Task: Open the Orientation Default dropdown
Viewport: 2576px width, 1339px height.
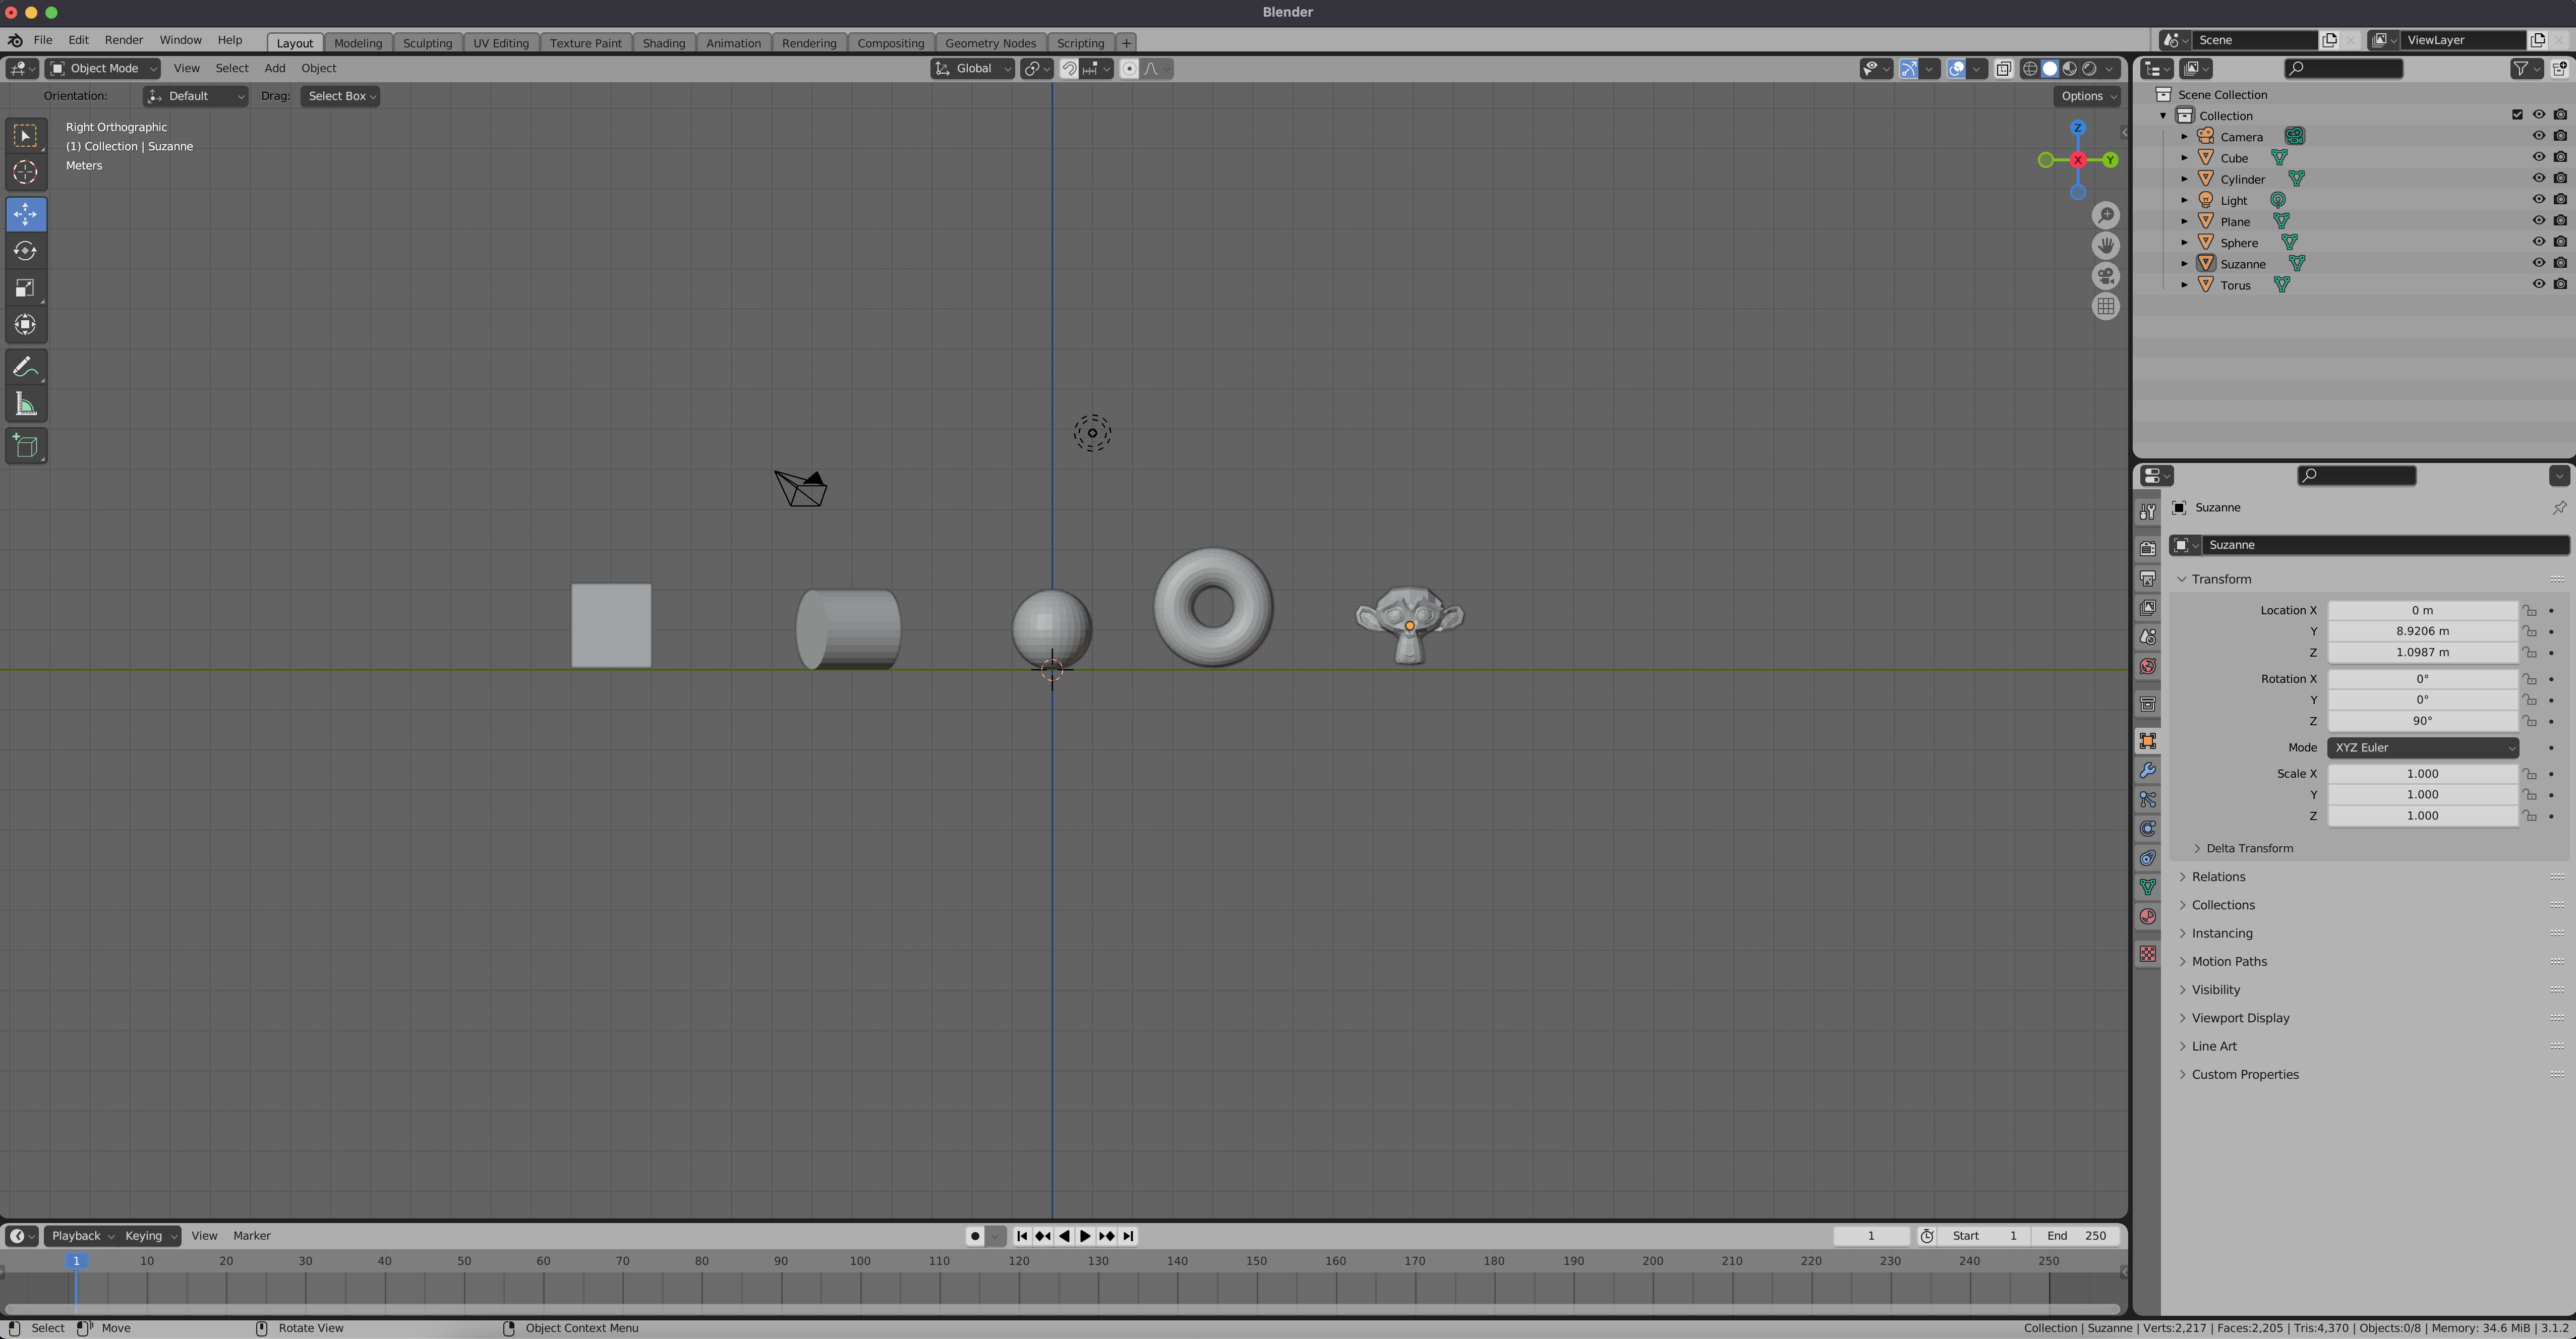Action: click(x=195, y=96)
